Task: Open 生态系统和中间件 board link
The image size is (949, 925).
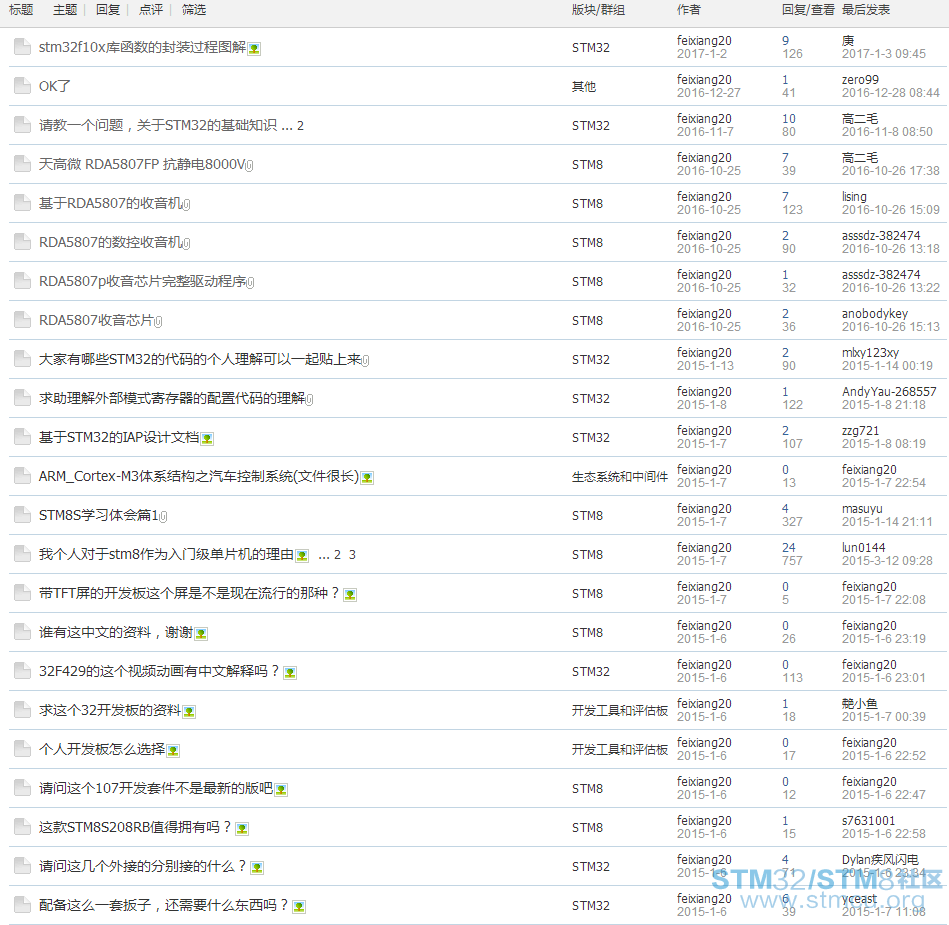Action: point(620,477)
